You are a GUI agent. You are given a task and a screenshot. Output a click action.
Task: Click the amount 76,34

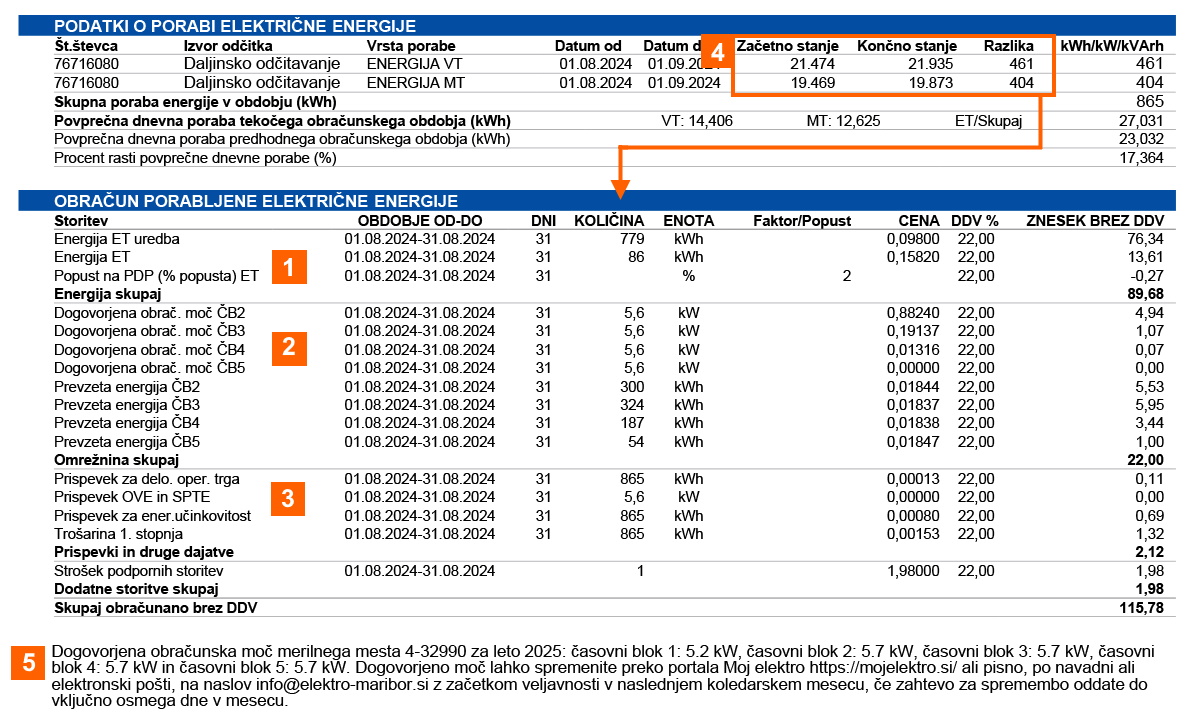[x=1145, y=239]
